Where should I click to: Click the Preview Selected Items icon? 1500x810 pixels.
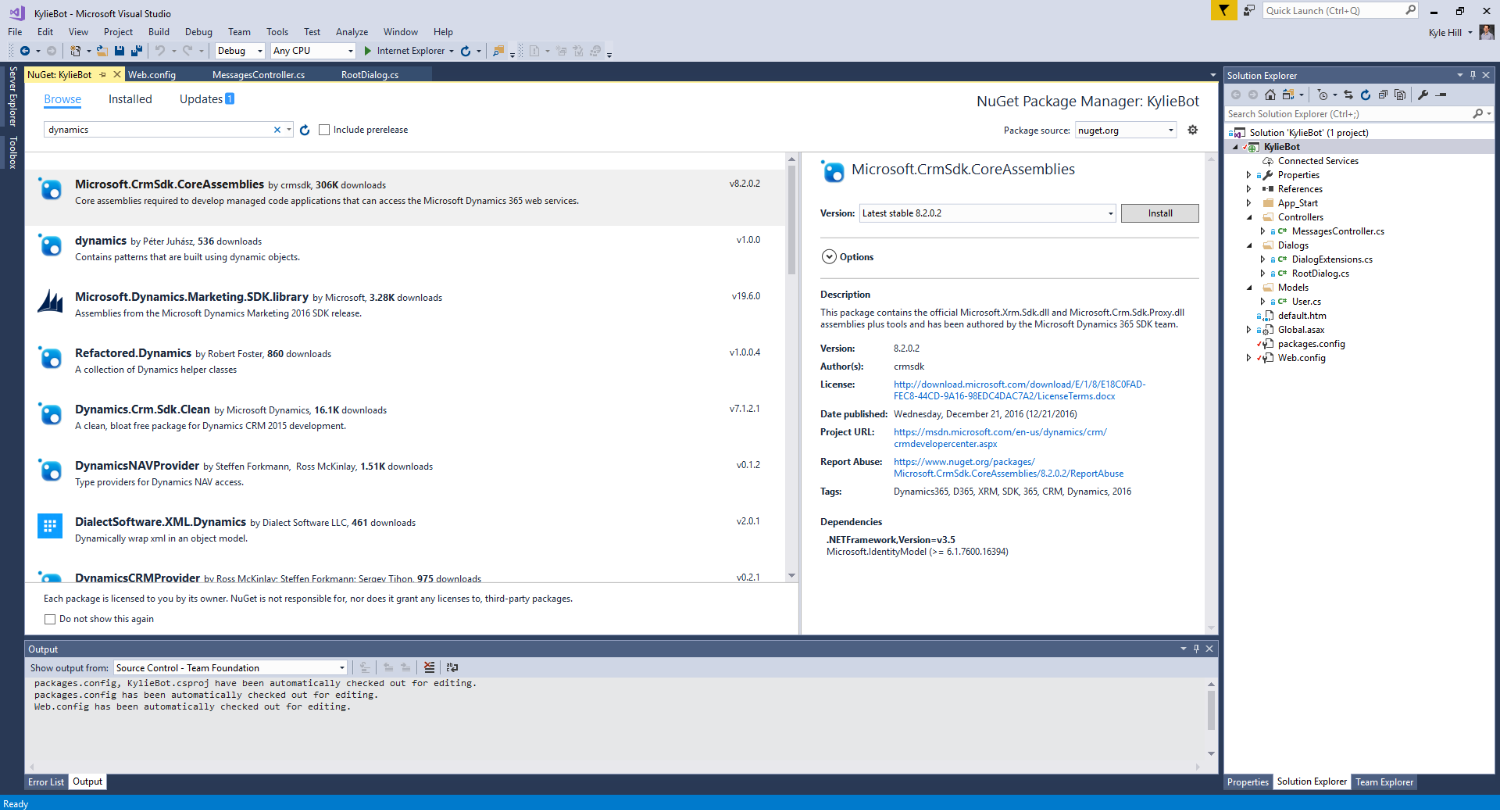tap(1439, 95)
